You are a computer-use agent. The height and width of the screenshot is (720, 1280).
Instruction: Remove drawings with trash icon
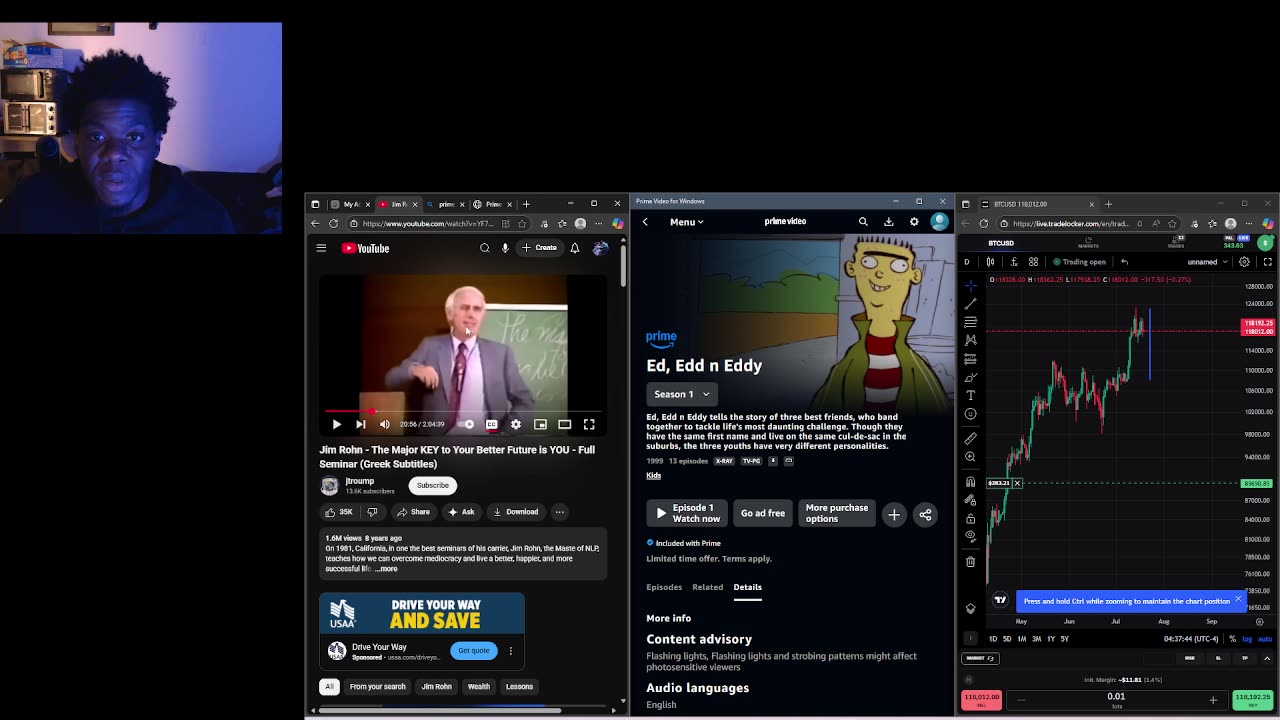coord(970,561)
